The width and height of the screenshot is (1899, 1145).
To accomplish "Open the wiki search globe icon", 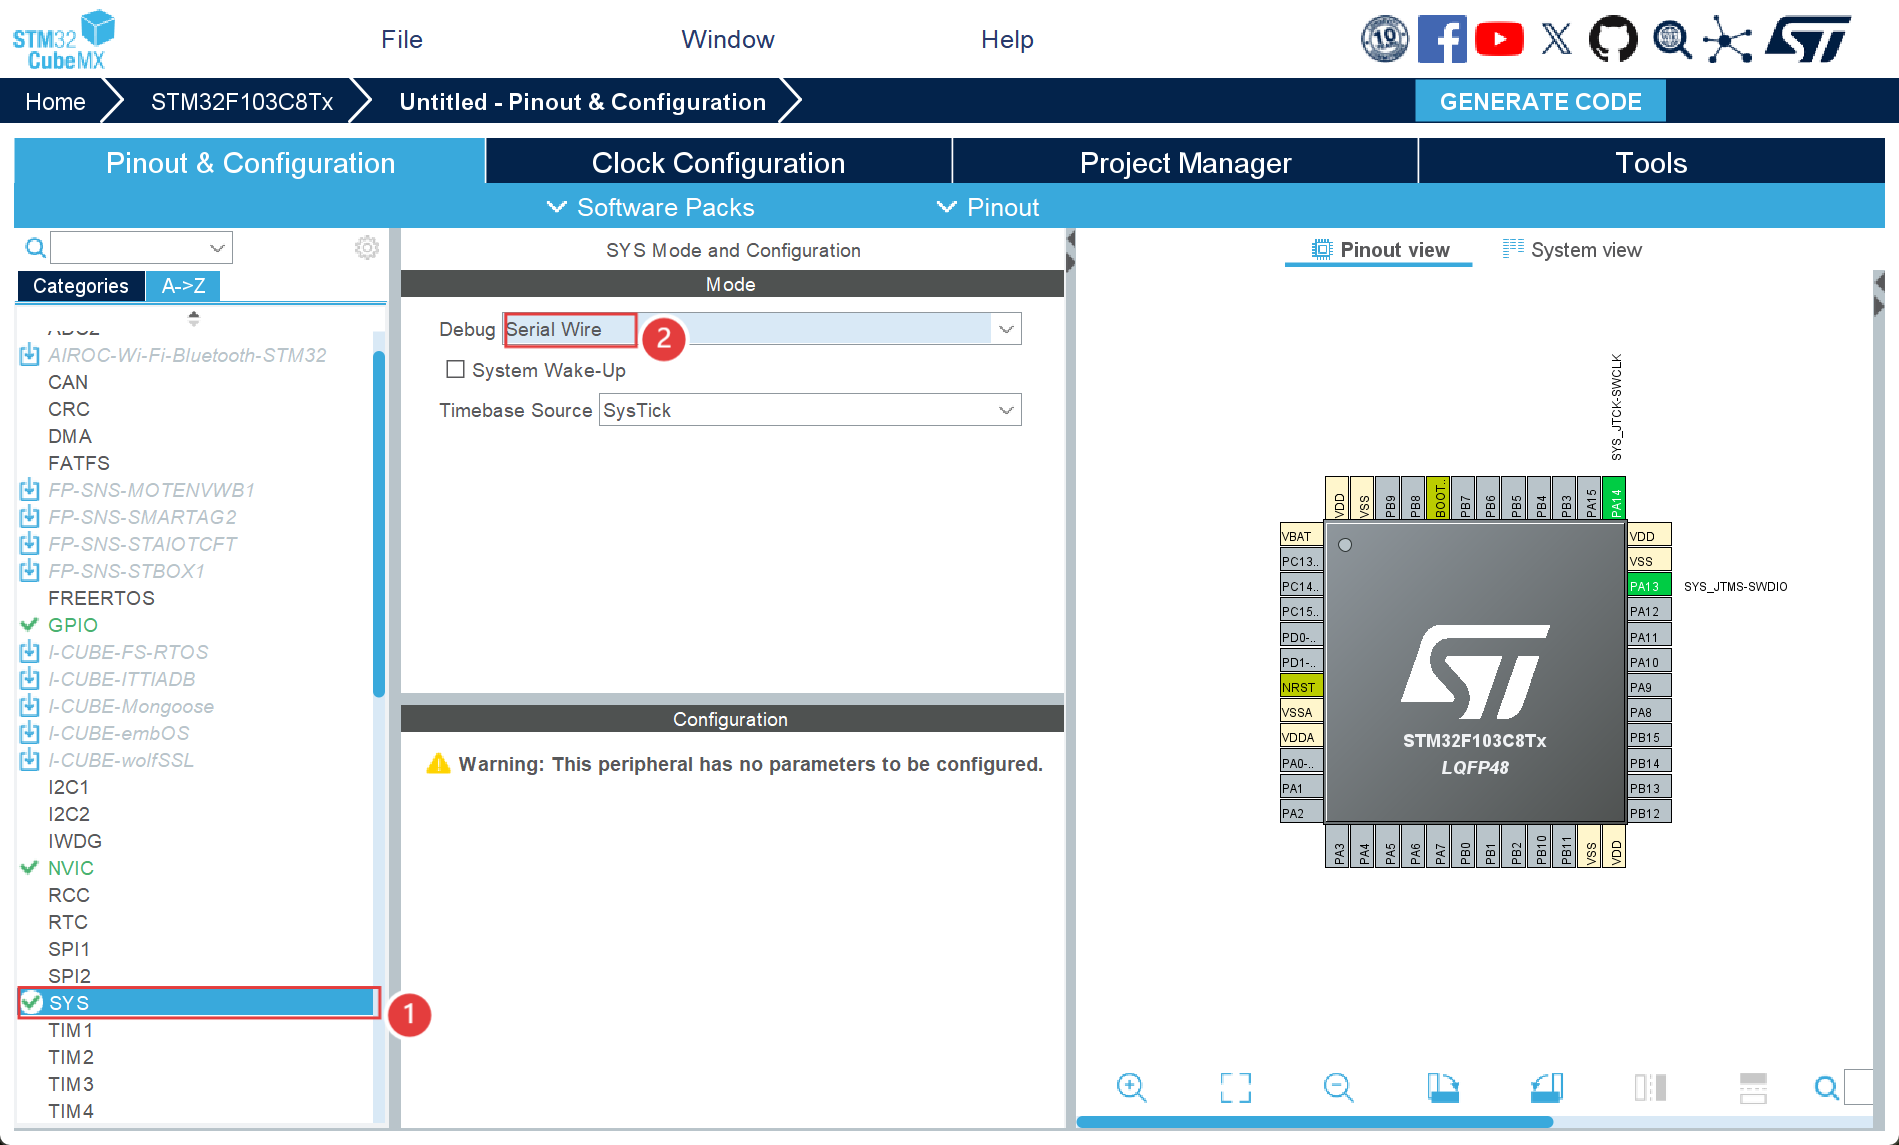I will [1671, 39].
